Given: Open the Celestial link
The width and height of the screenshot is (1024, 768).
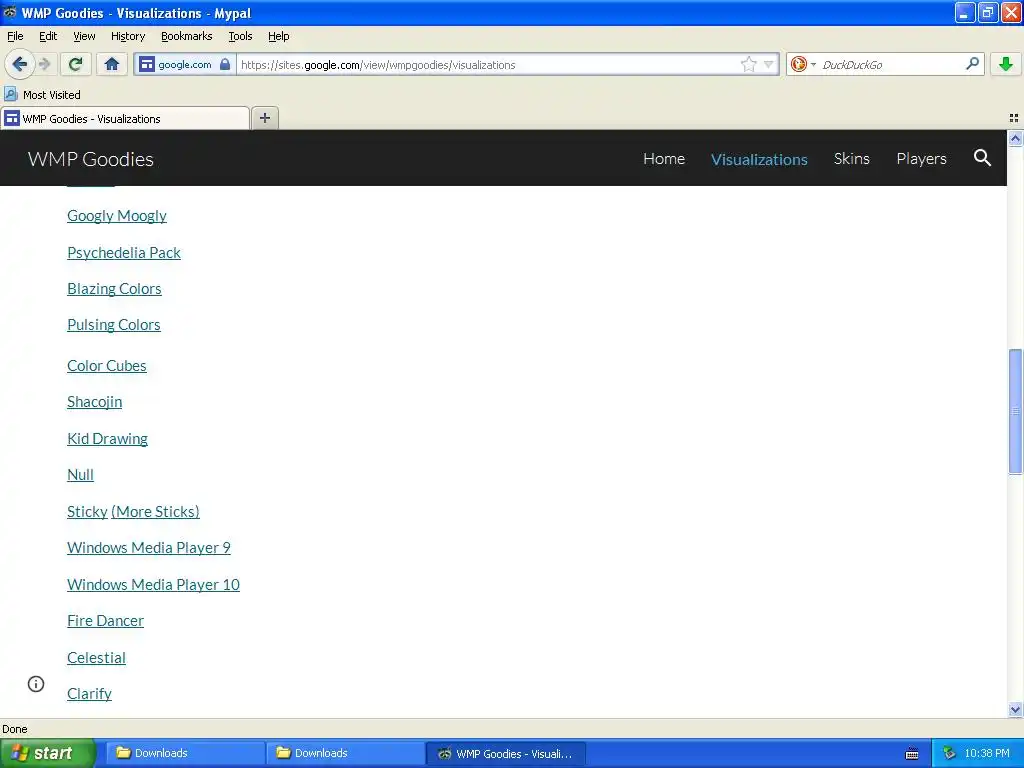Looking at the screenshot, I should point(97,658).
